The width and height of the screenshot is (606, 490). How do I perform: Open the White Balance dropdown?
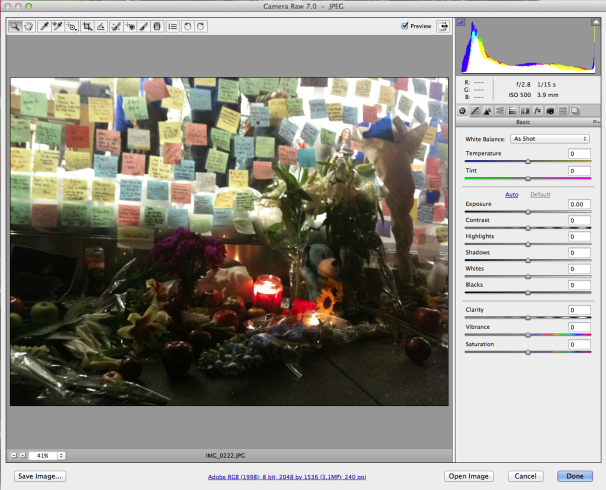[549, 138]
